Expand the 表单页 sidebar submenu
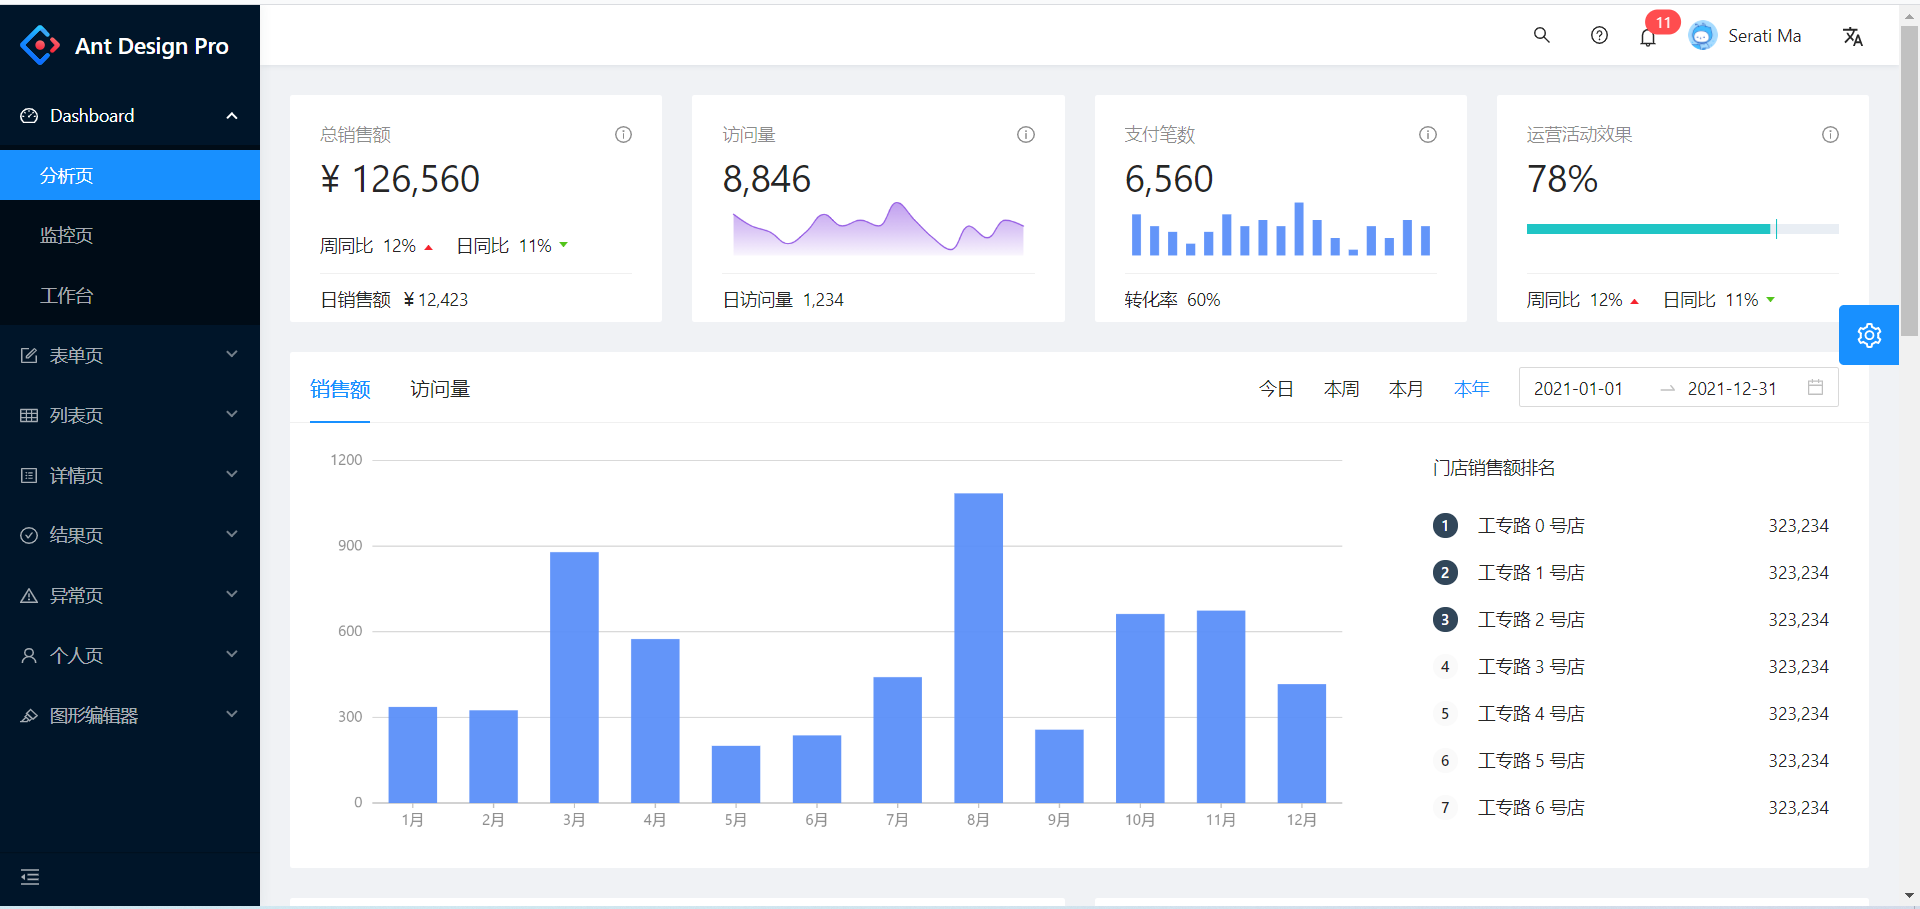Viewport: 1920px width, 909px height. 130,355
